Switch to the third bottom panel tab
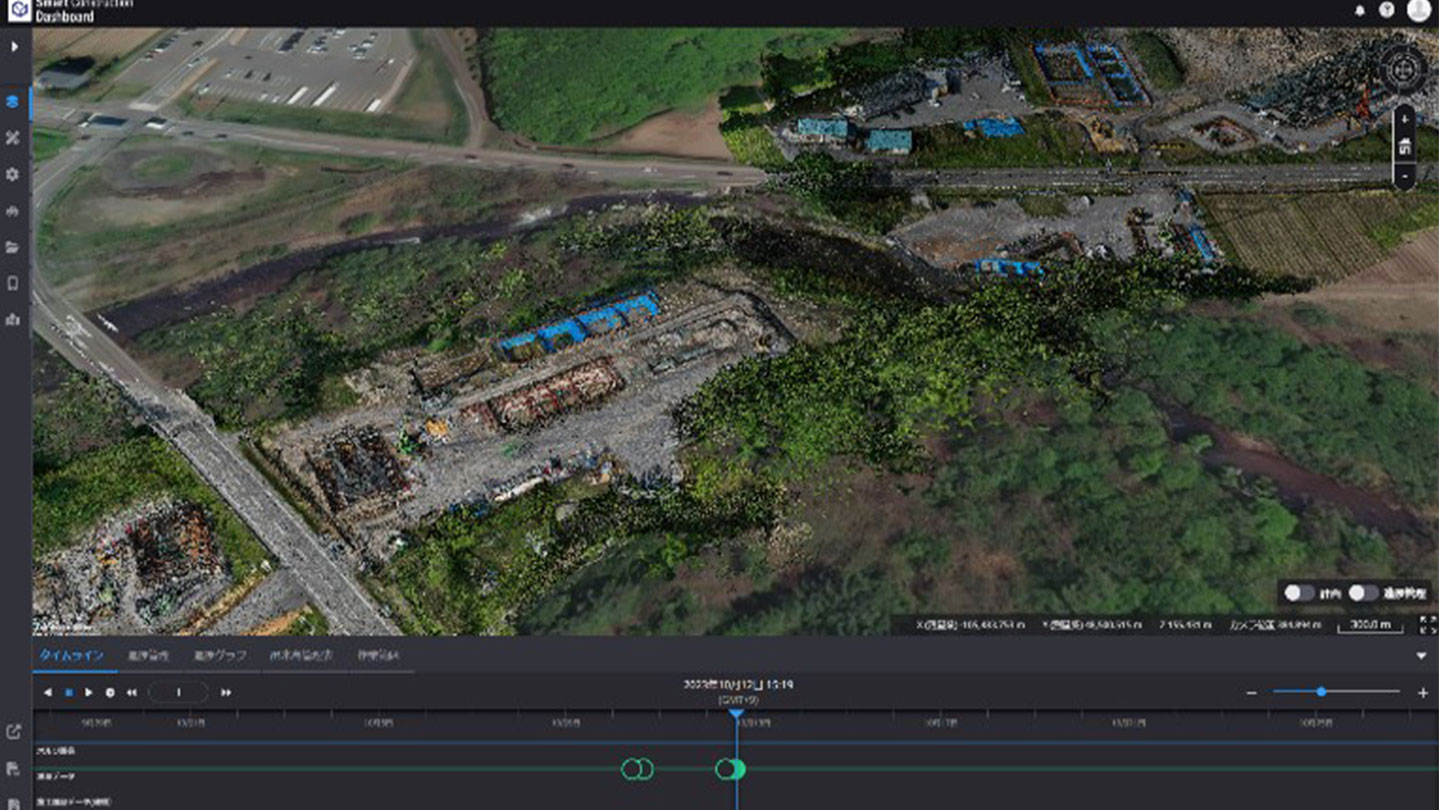1440x810 pixels. pyautogui.click(x=219, y=656)
